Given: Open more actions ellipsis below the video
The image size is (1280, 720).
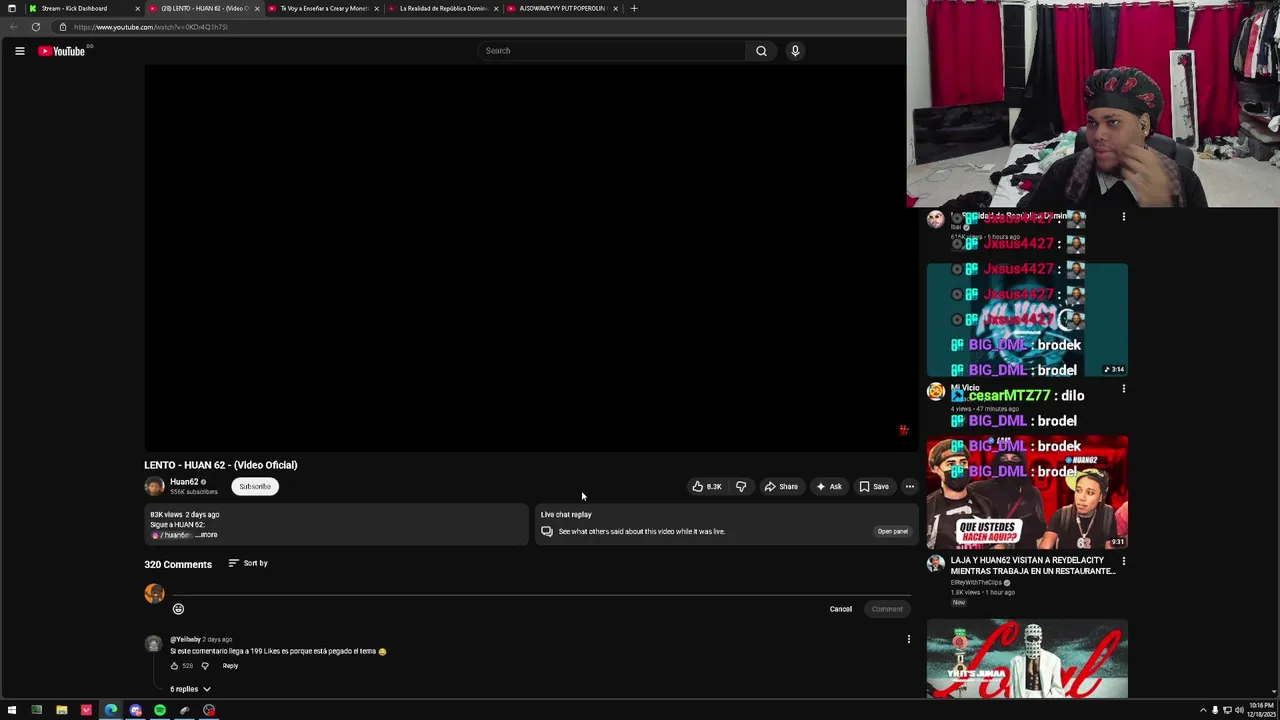Looking at the screenshot, I should click(909, 487).
